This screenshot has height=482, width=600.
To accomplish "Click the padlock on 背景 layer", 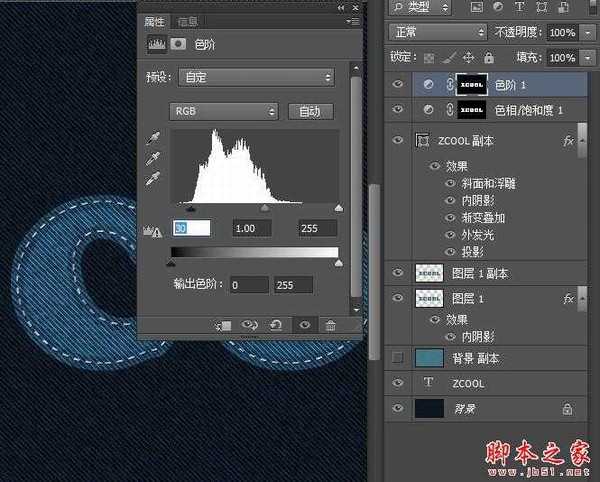I will pyautogui.click(x=567, y=409).
